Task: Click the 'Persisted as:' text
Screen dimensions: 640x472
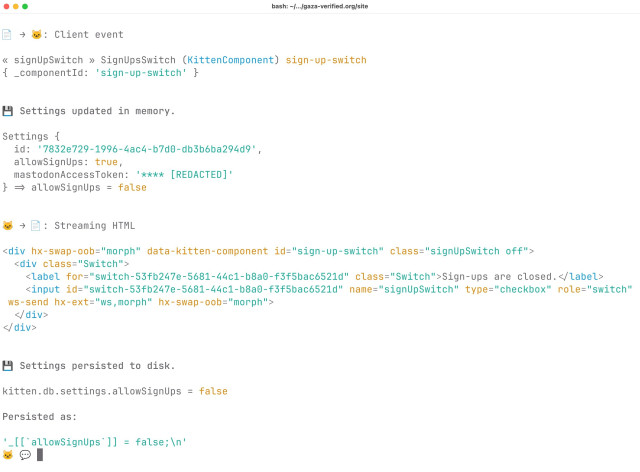Action: coord(40,417)
